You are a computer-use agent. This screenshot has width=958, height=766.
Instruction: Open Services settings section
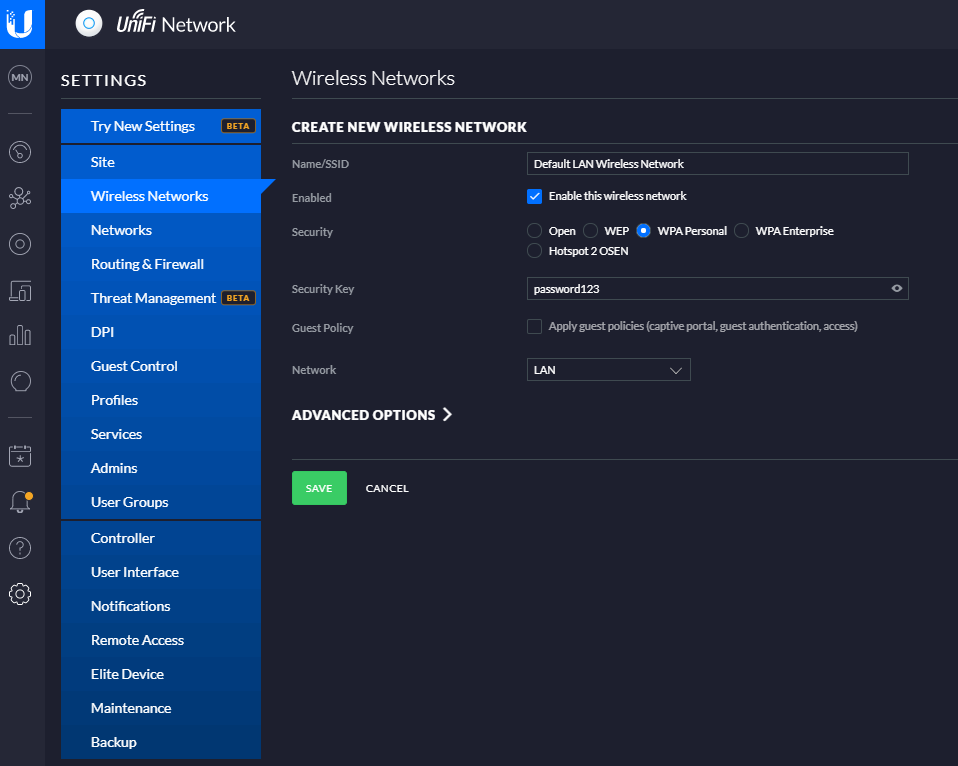coord(161,434)
